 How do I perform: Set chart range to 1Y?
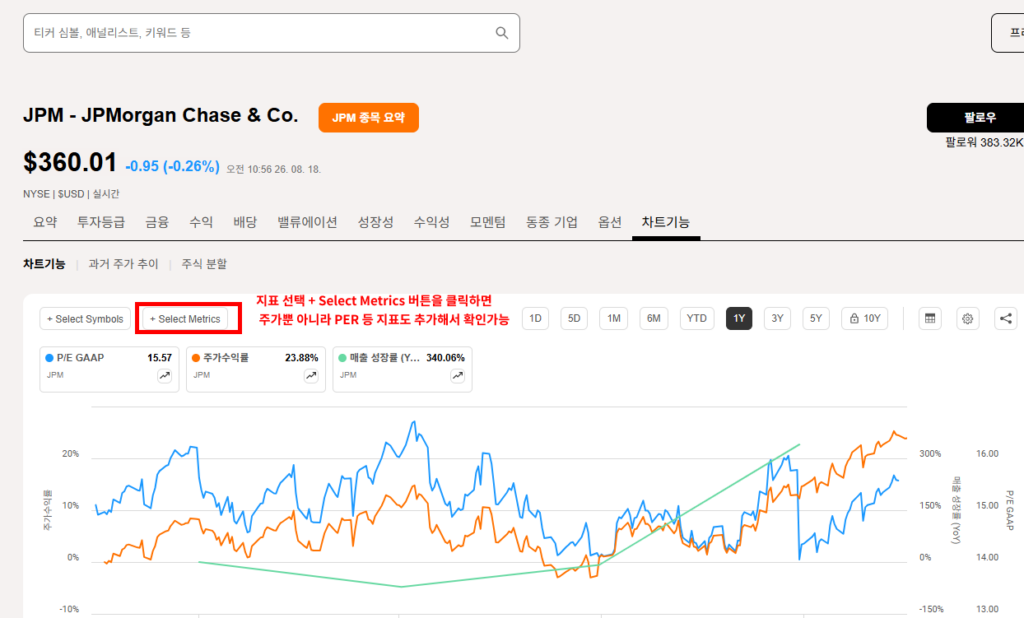pyautogui.click(x=739, y=318)
